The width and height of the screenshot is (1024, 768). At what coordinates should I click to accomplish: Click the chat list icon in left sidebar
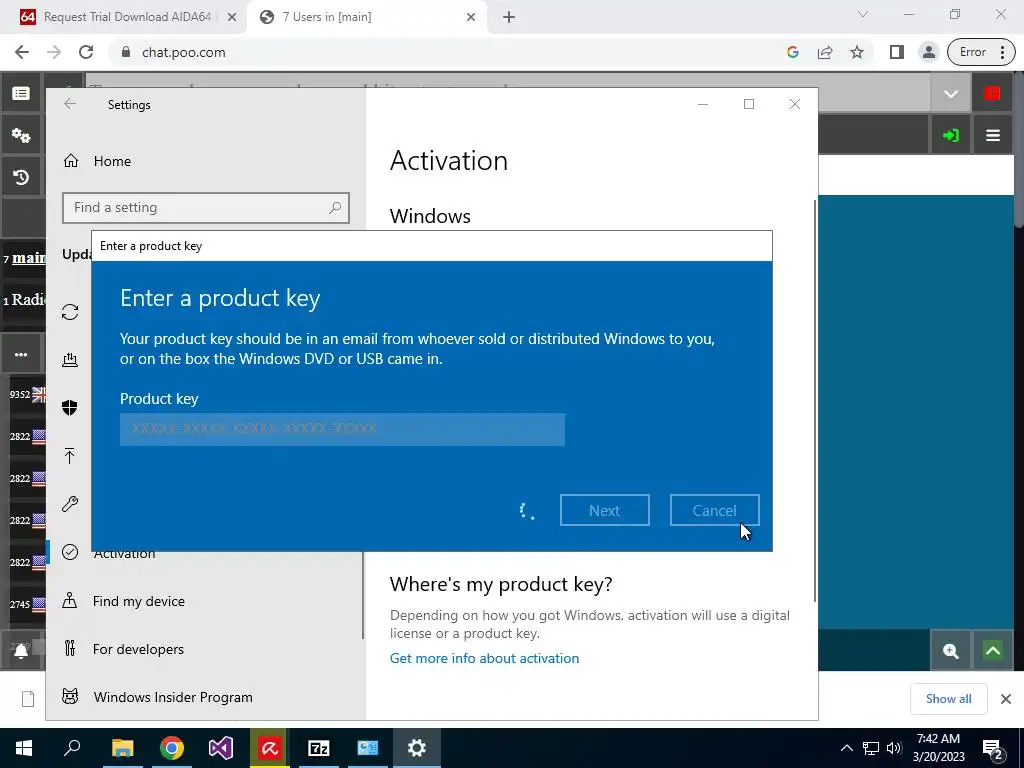tap(21, 94)
